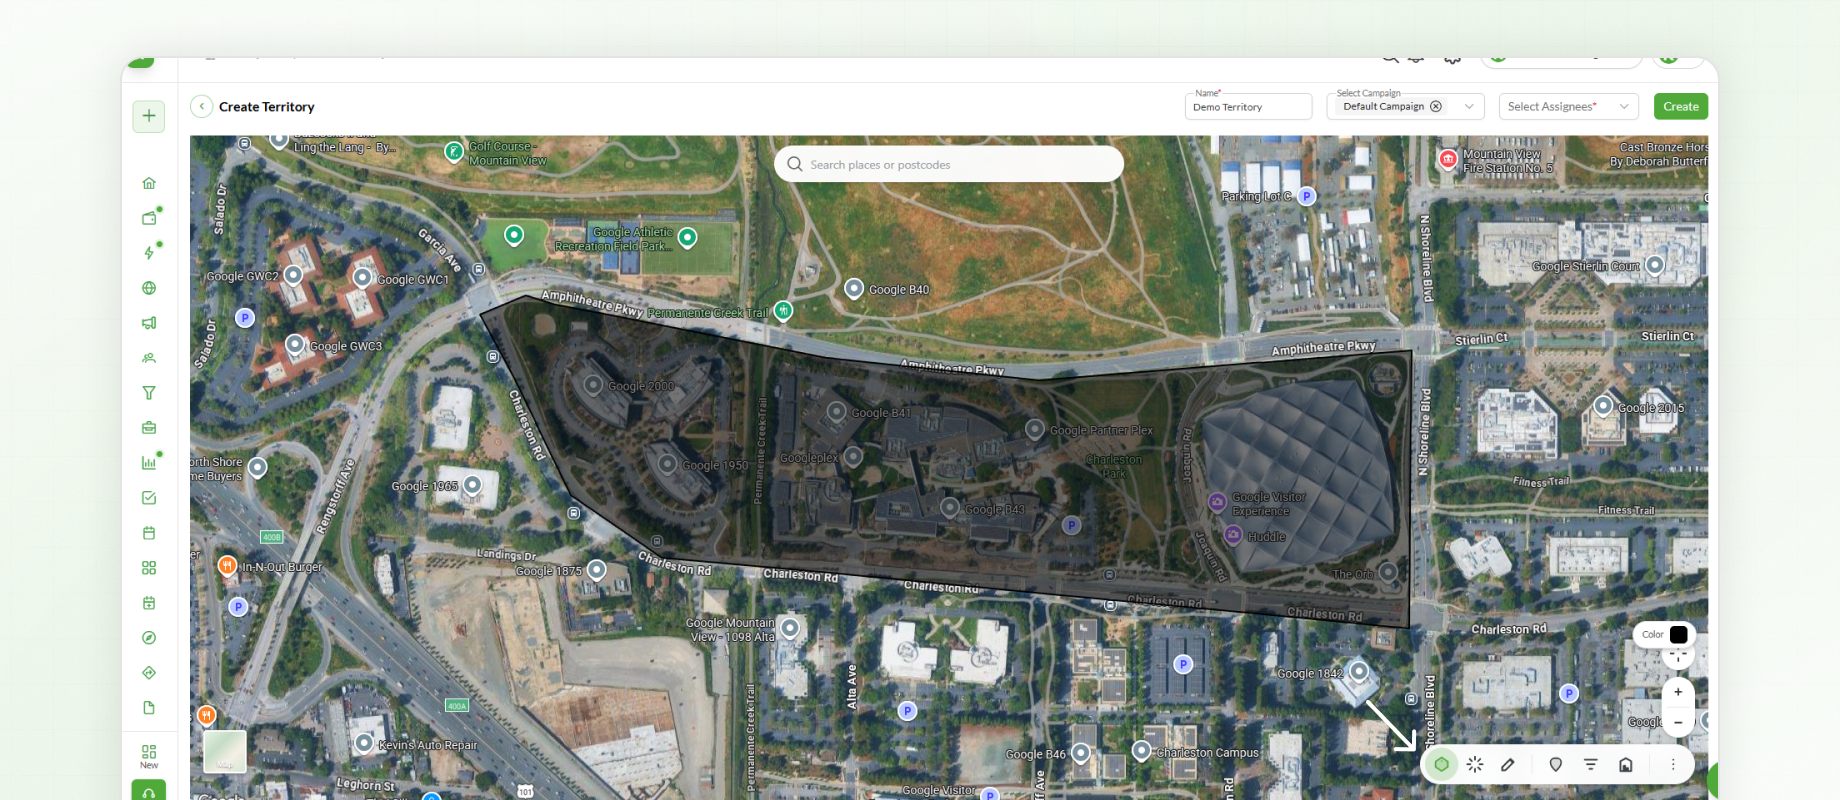Click the In-N-Out Burger map marker
This screenshot has width=1840, height=800.
(x=227, y=565)
